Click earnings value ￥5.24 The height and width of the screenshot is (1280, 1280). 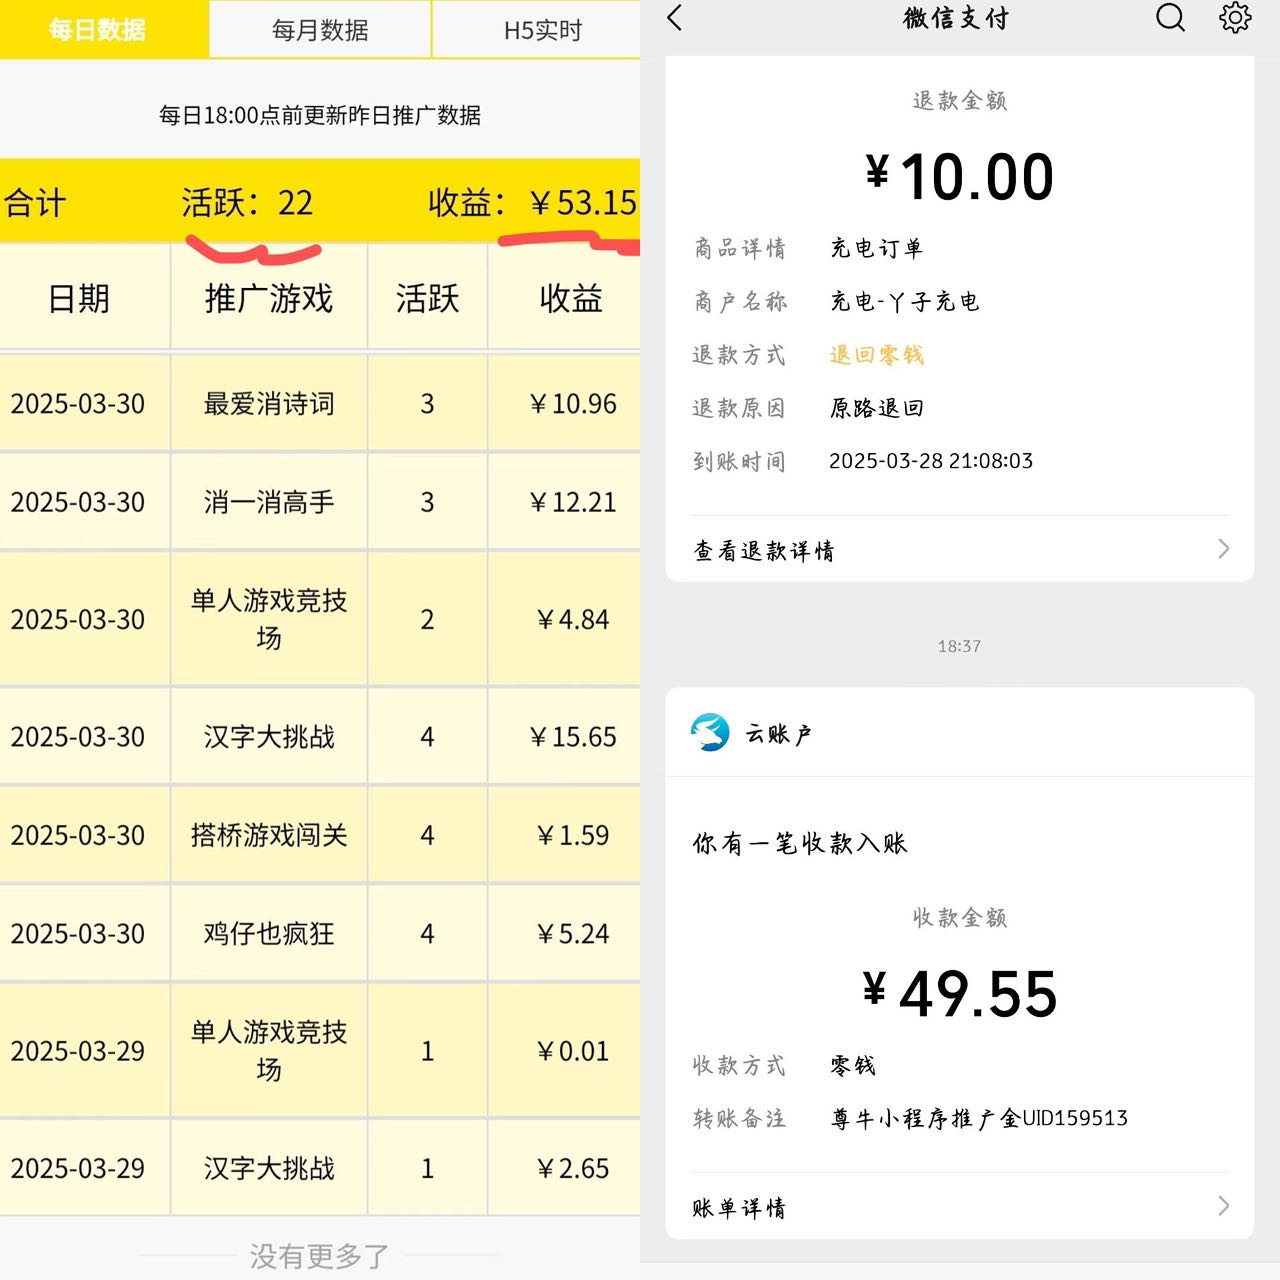[x=573, y=933]
